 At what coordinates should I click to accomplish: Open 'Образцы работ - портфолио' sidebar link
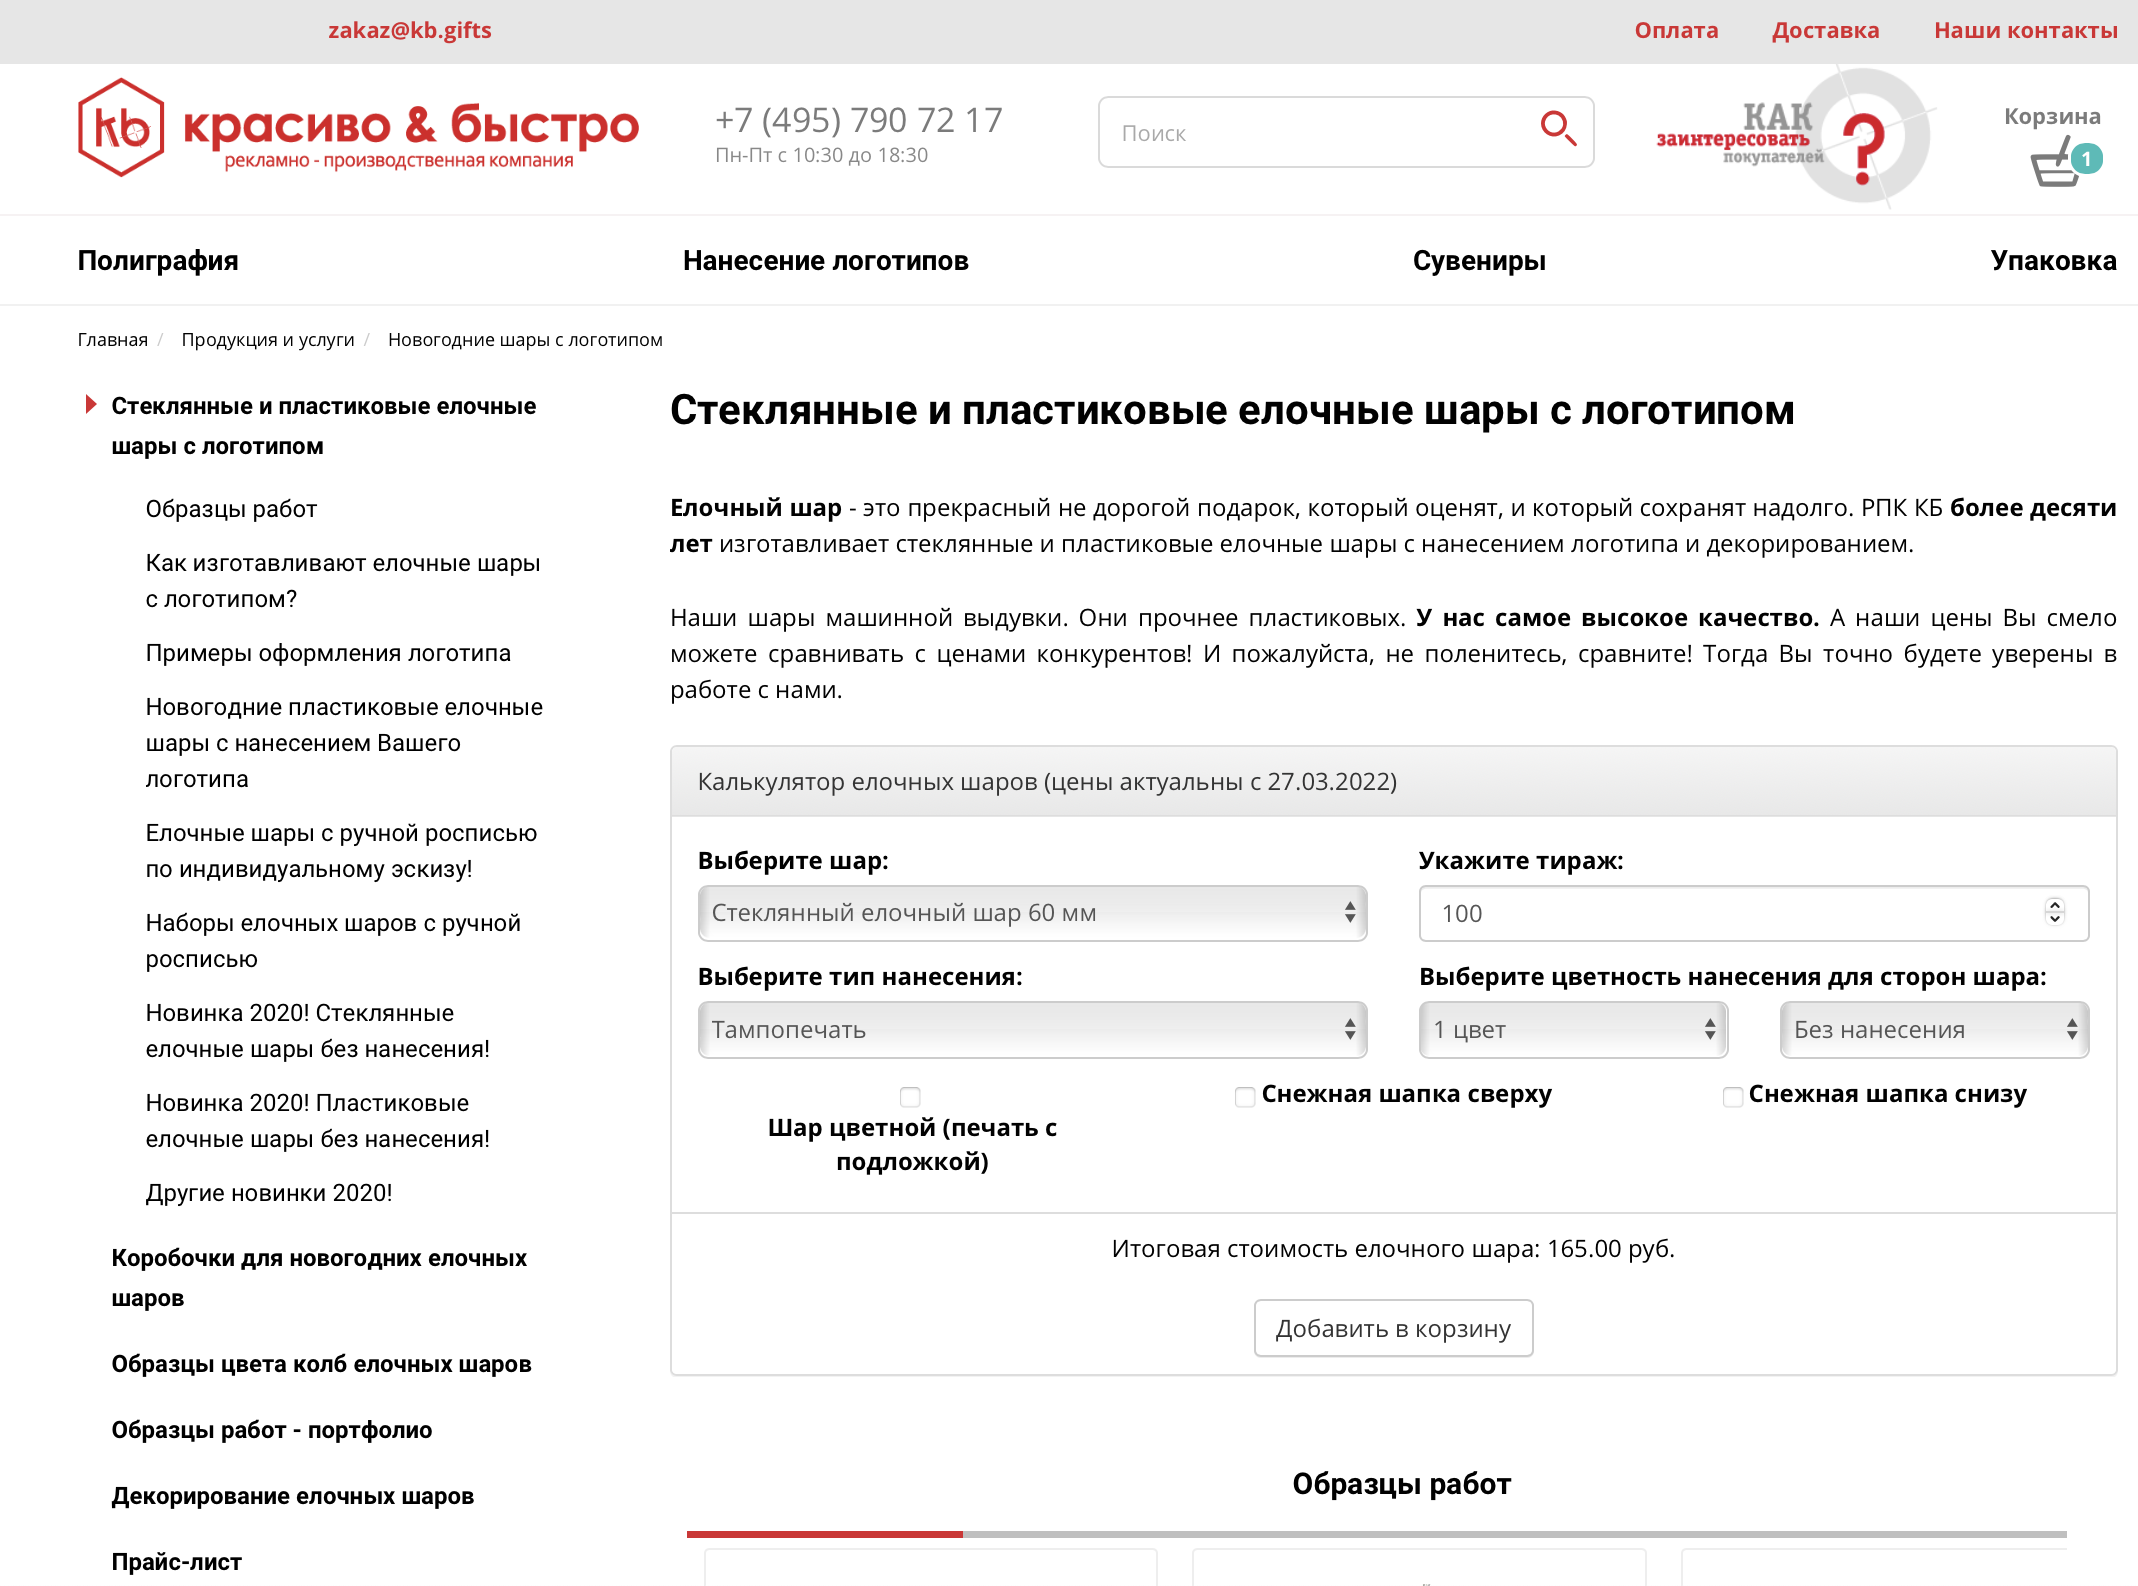272,1430
